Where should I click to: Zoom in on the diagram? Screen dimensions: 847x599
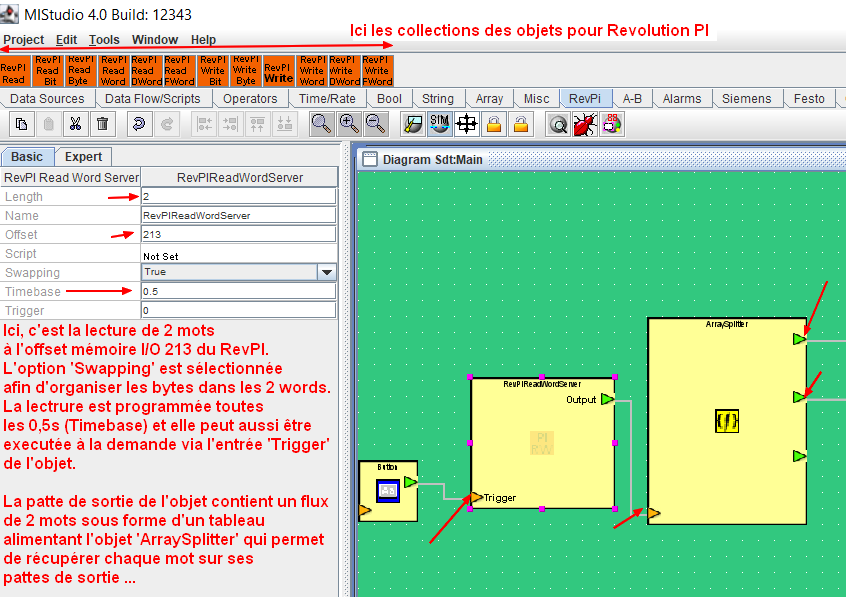pyautogui.click(x=349, y=125)
